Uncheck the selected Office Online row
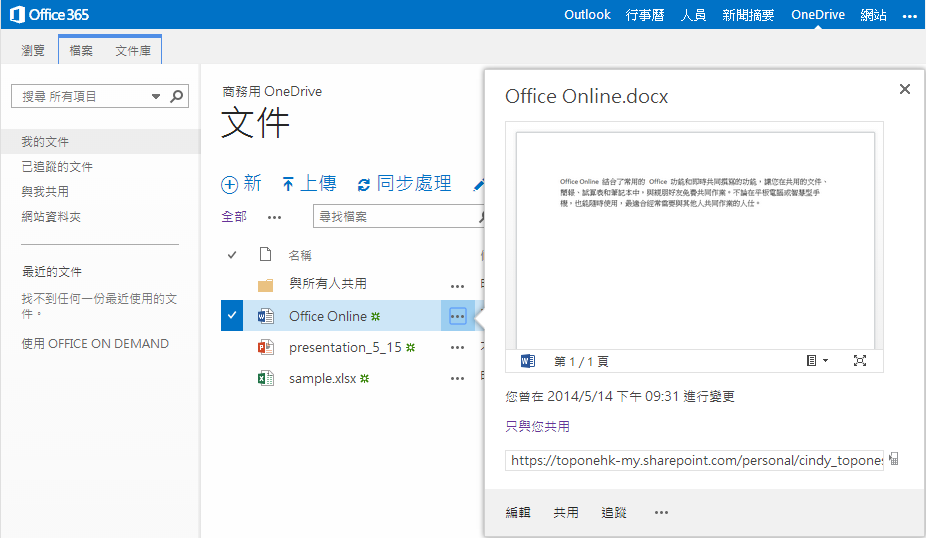The height and width of the screenshot is (538, 926). tap(232, 316)
